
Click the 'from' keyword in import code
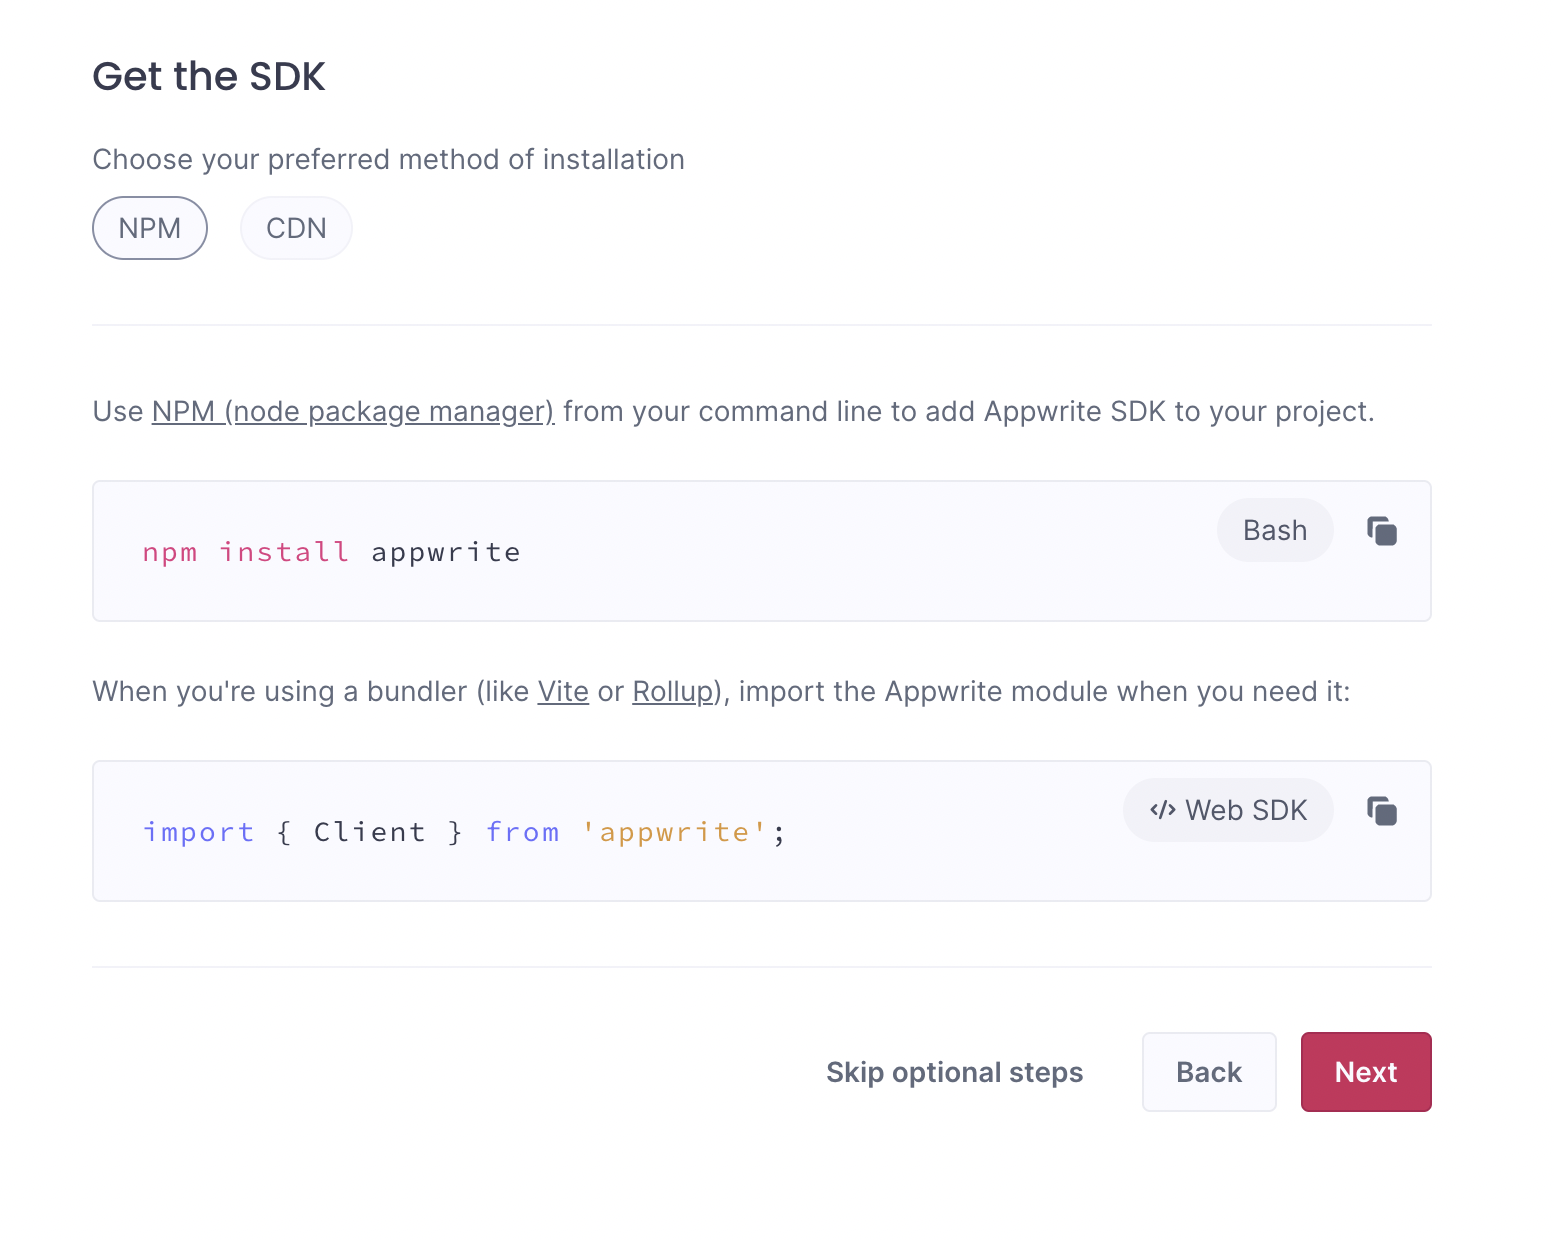point(522,832)
